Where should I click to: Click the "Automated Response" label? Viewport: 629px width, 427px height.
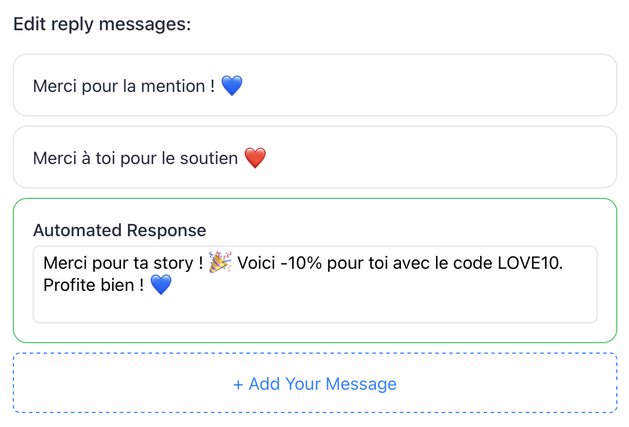coord(119,230)
